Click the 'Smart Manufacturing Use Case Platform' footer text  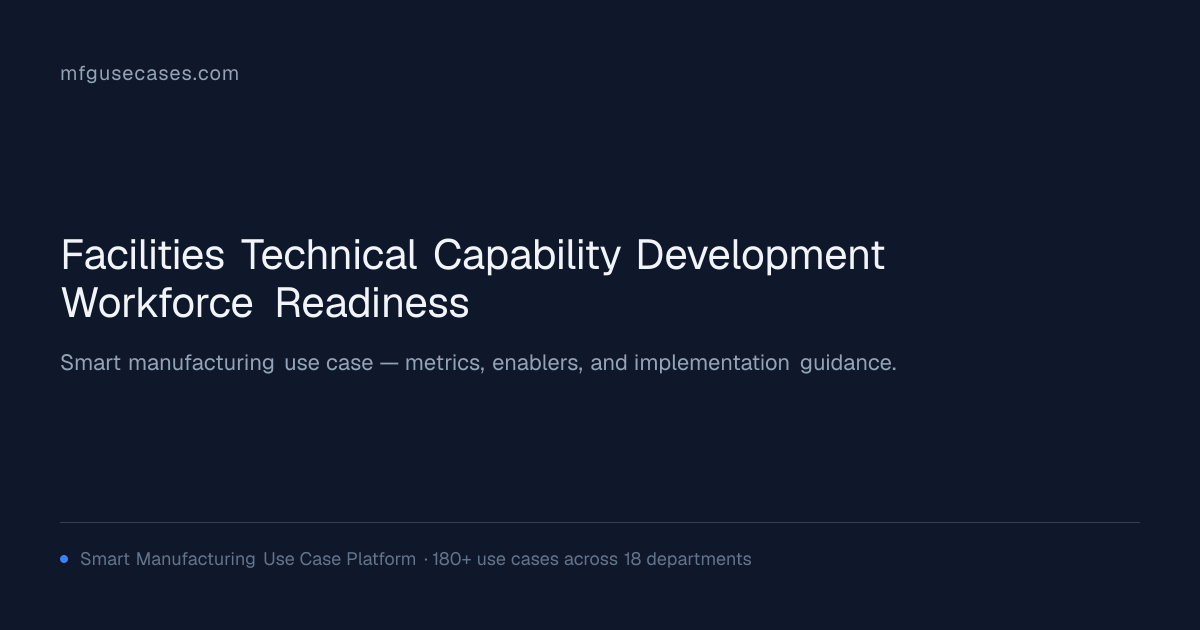(x=248, y=559)
